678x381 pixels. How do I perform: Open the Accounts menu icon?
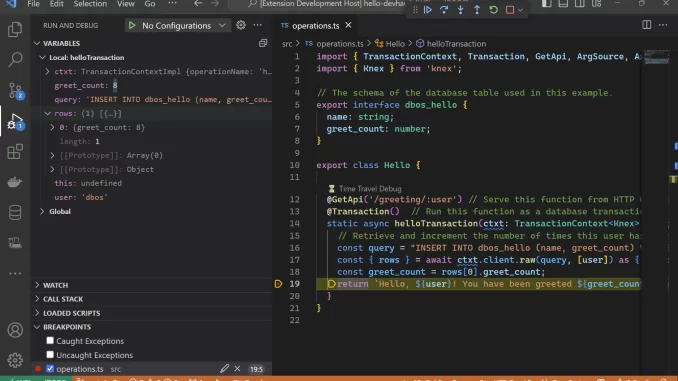pyautogui.click(x=15, y=330)
